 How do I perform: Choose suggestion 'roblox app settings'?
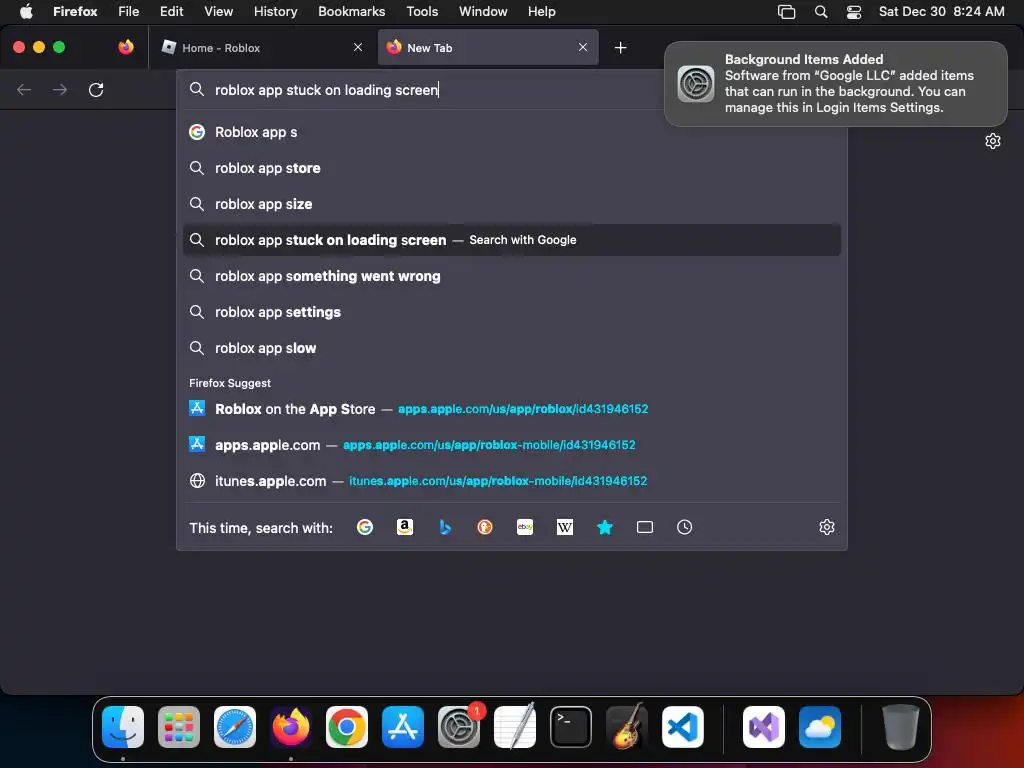[x=511, y=312]
